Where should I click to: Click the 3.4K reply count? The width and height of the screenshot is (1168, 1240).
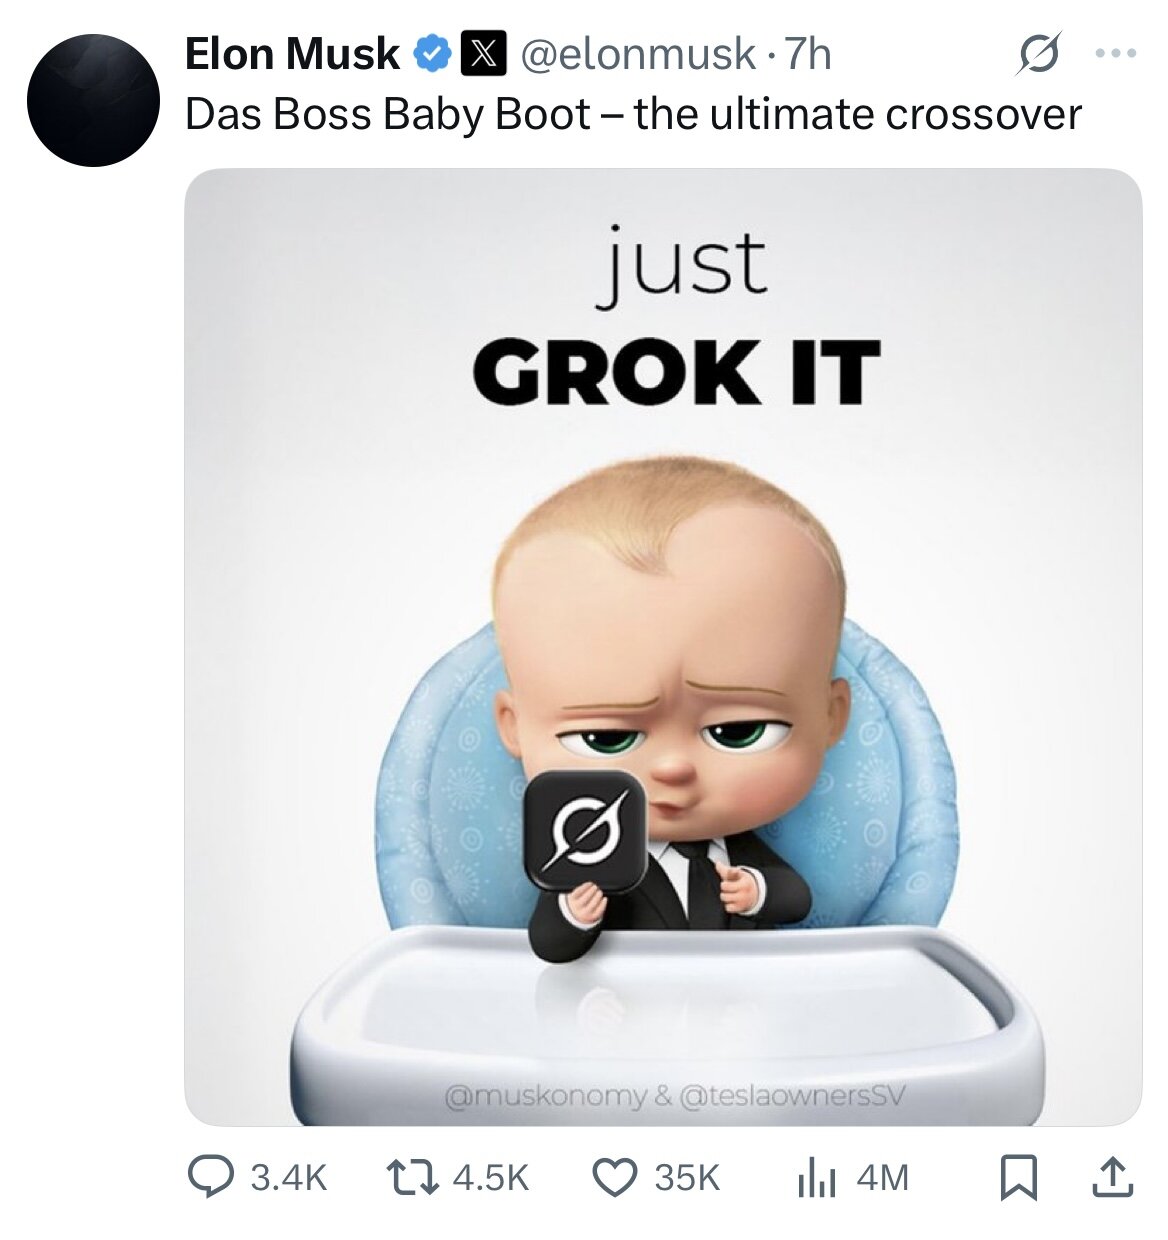pyautogui.click(x=289, y=1177)
